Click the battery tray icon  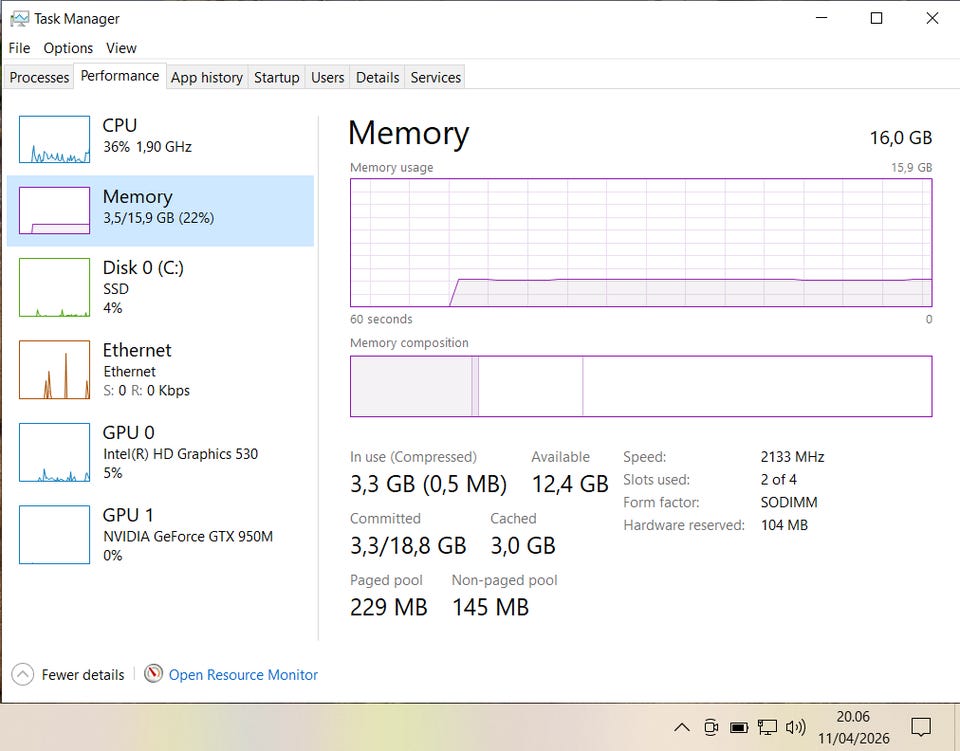click(x=739, y=727)
